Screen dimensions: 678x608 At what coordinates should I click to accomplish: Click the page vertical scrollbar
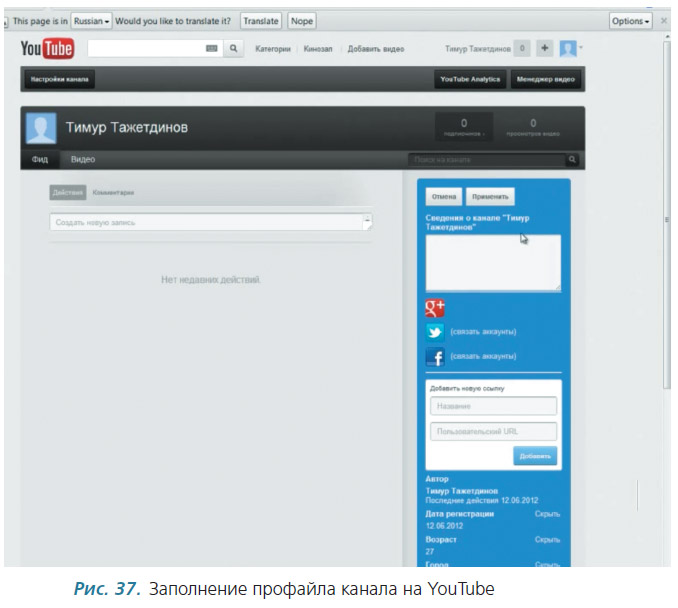667,216
